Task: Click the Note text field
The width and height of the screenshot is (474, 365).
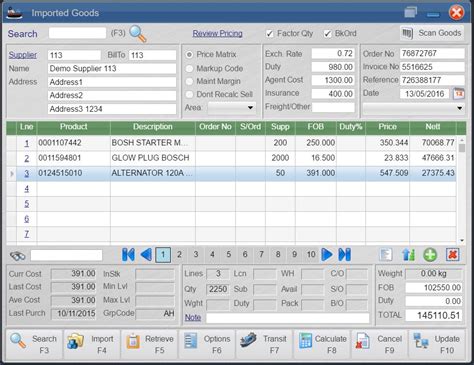Action: [288, 318]
